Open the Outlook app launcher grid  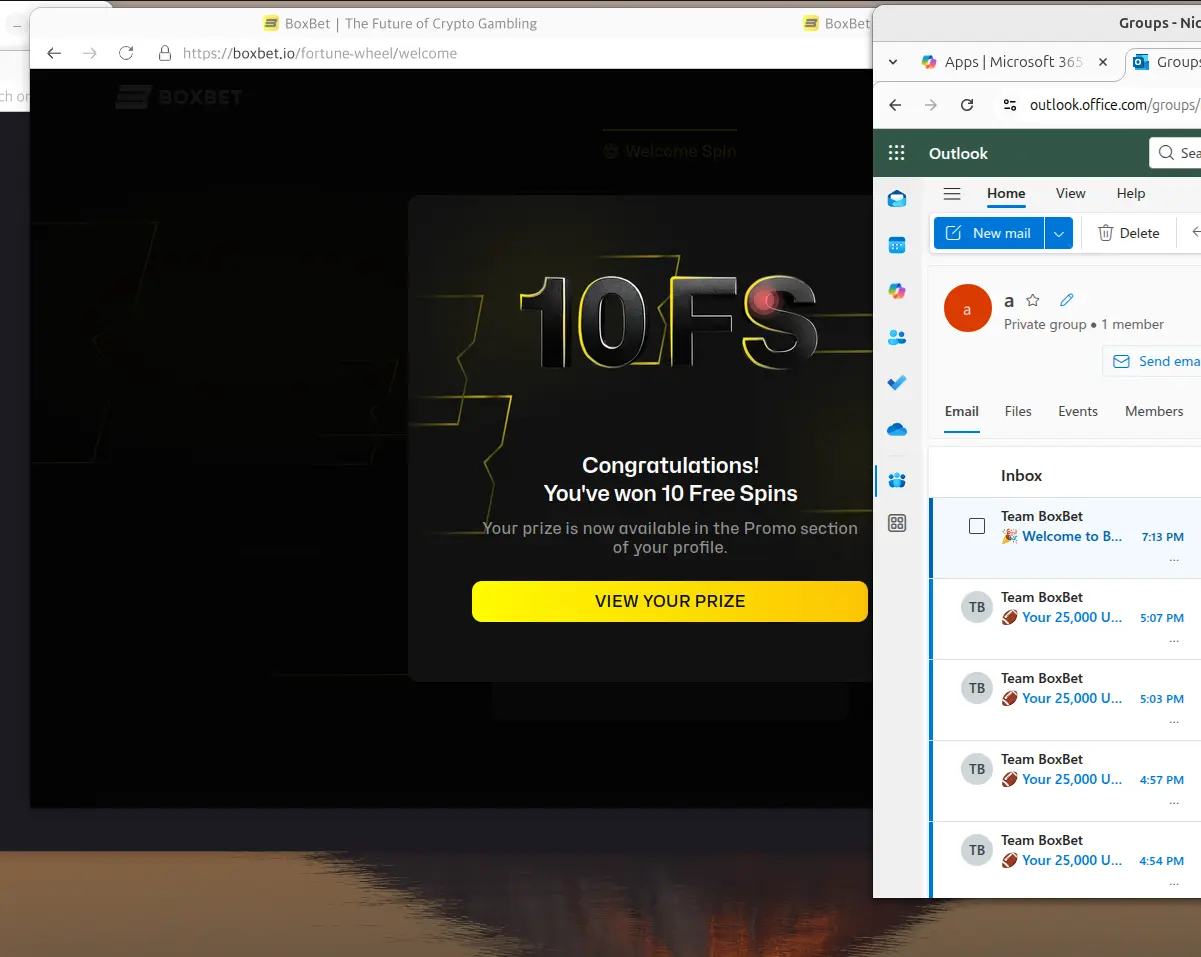(x=897, y=153)
